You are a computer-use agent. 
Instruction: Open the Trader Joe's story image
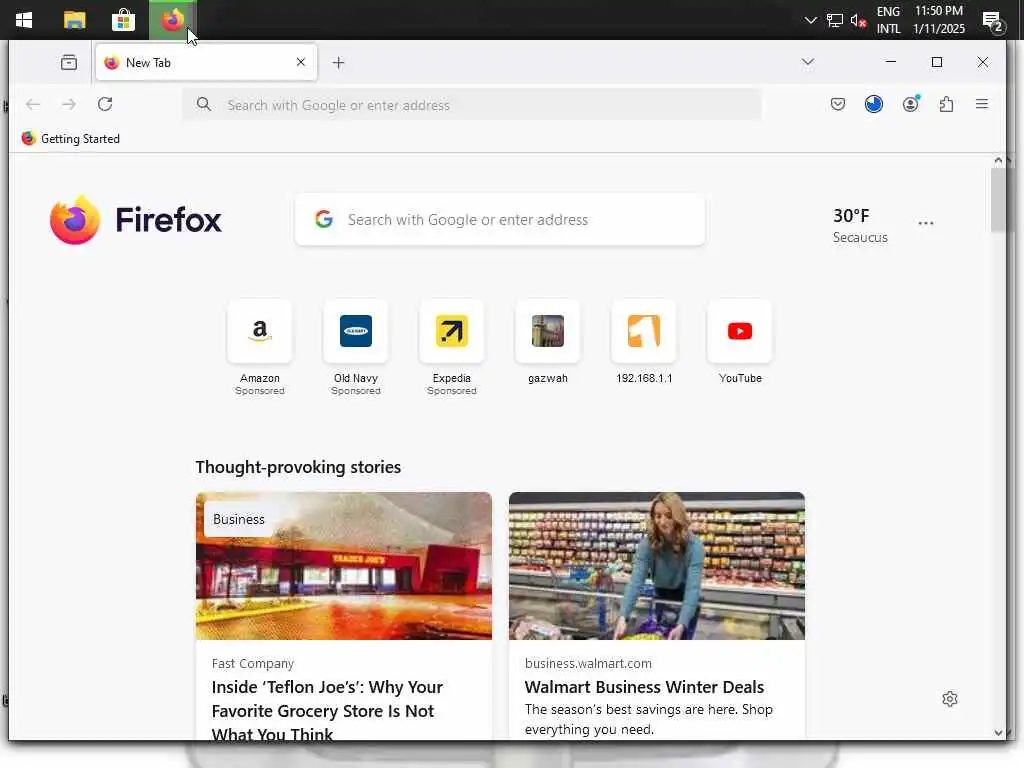point(344,566)
